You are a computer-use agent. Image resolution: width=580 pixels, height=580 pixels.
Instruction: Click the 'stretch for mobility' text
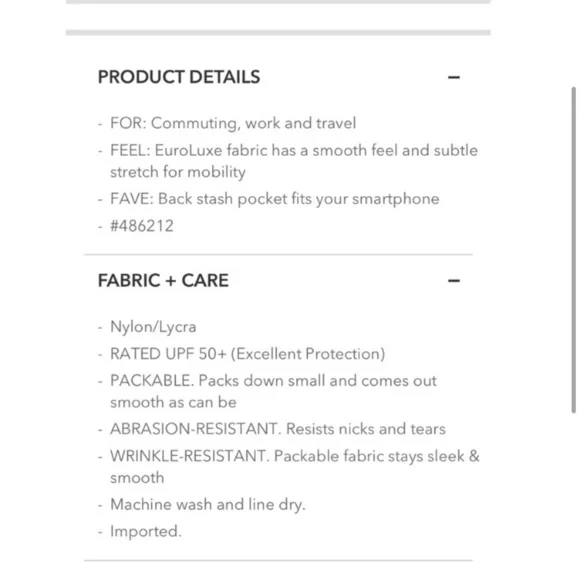(178, 172)
